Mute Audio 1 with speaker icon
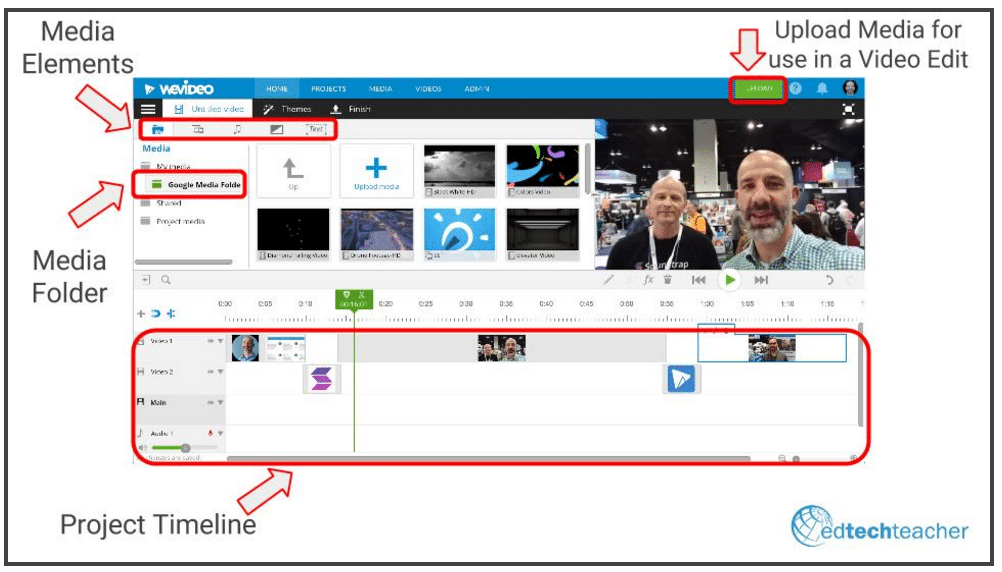Image resolution: width=1002 pixels, height=572 pixels. pyautogui.click(x=143, y=448)
